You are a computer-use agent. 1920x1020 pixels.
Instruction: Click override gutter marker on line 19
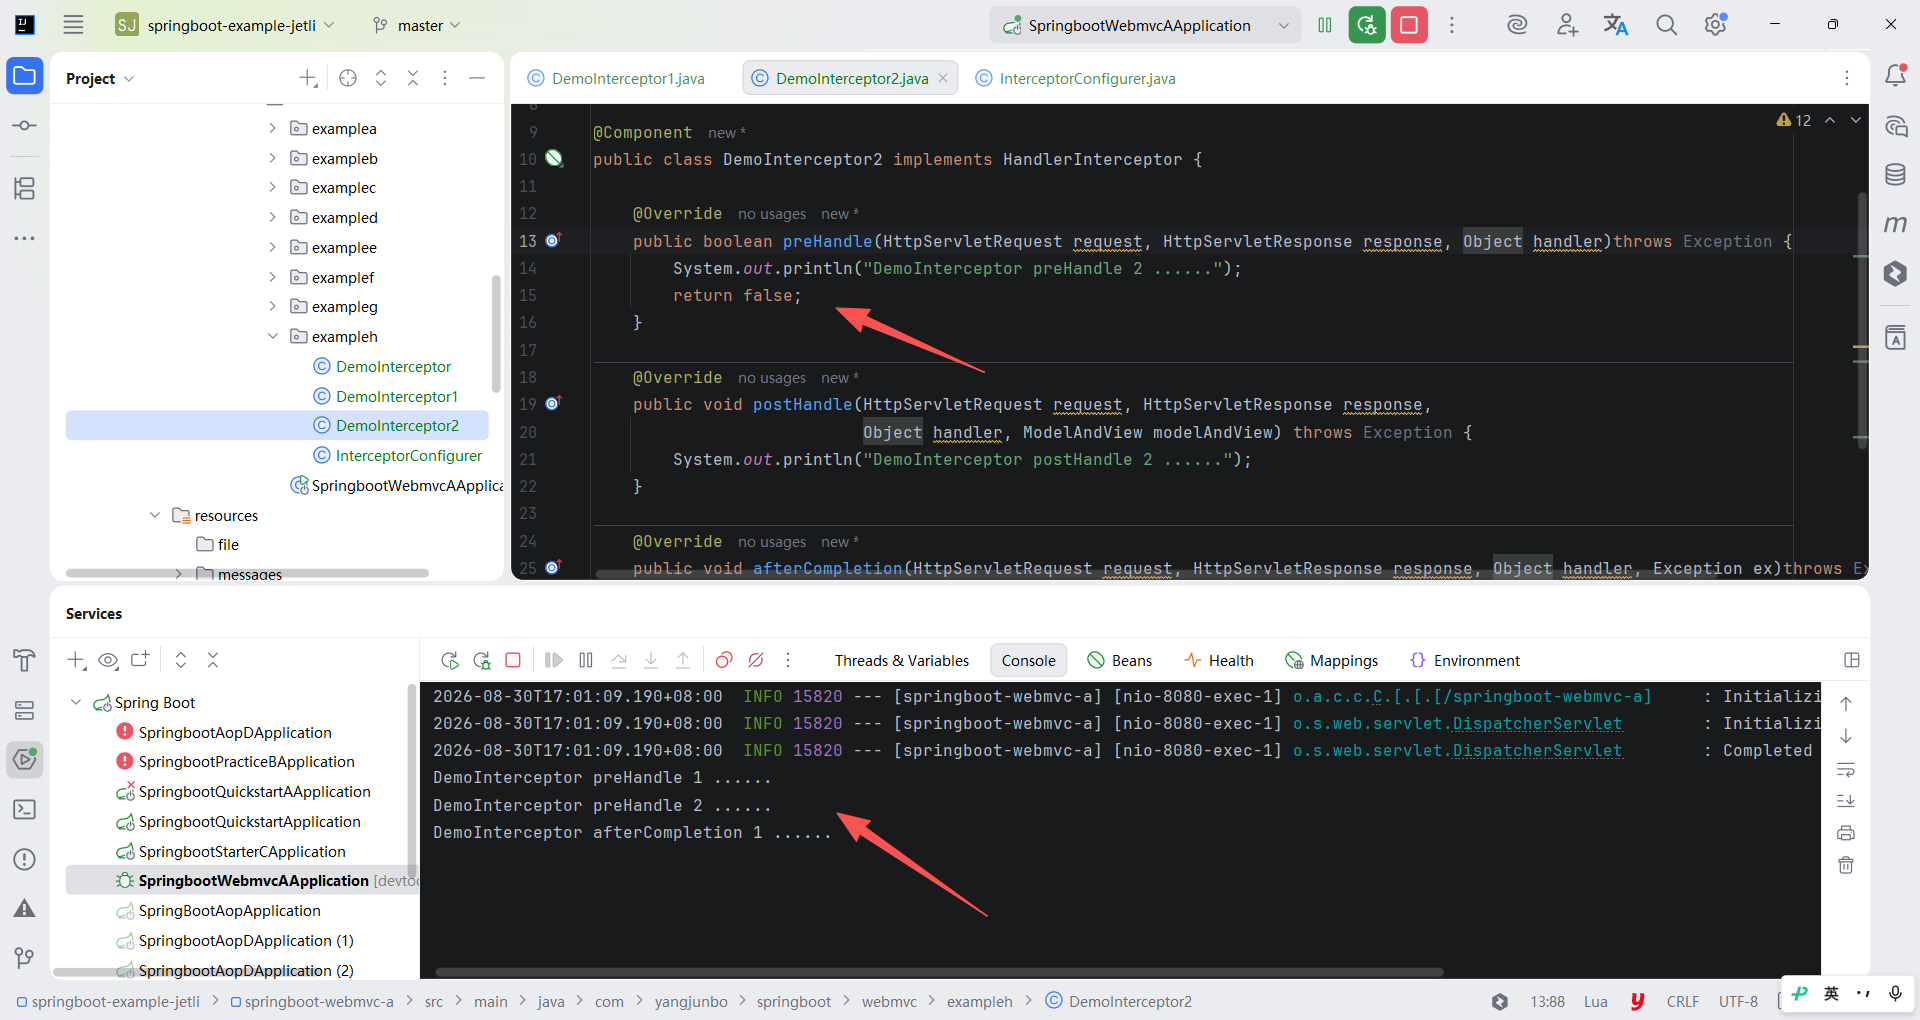pyautogui.click(x=552, y=404)
